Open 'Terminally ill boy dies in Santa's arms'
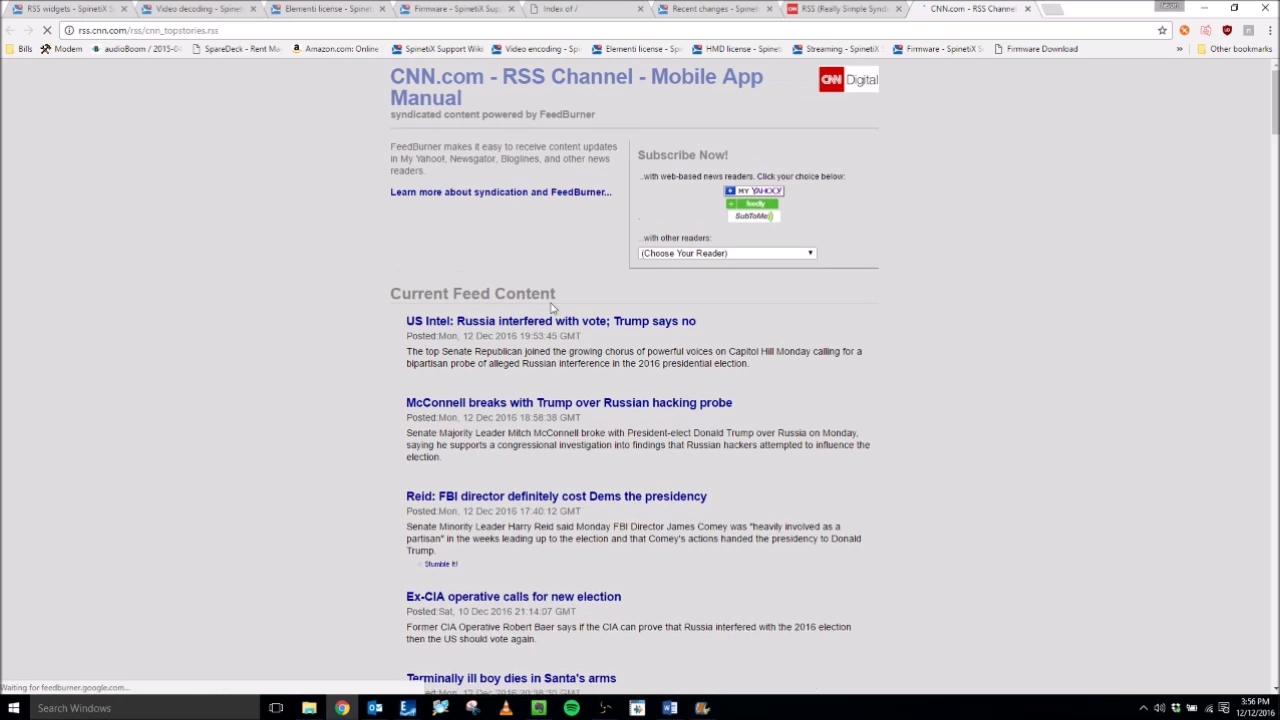This screenshot has height=720, width=1280. 511,678
